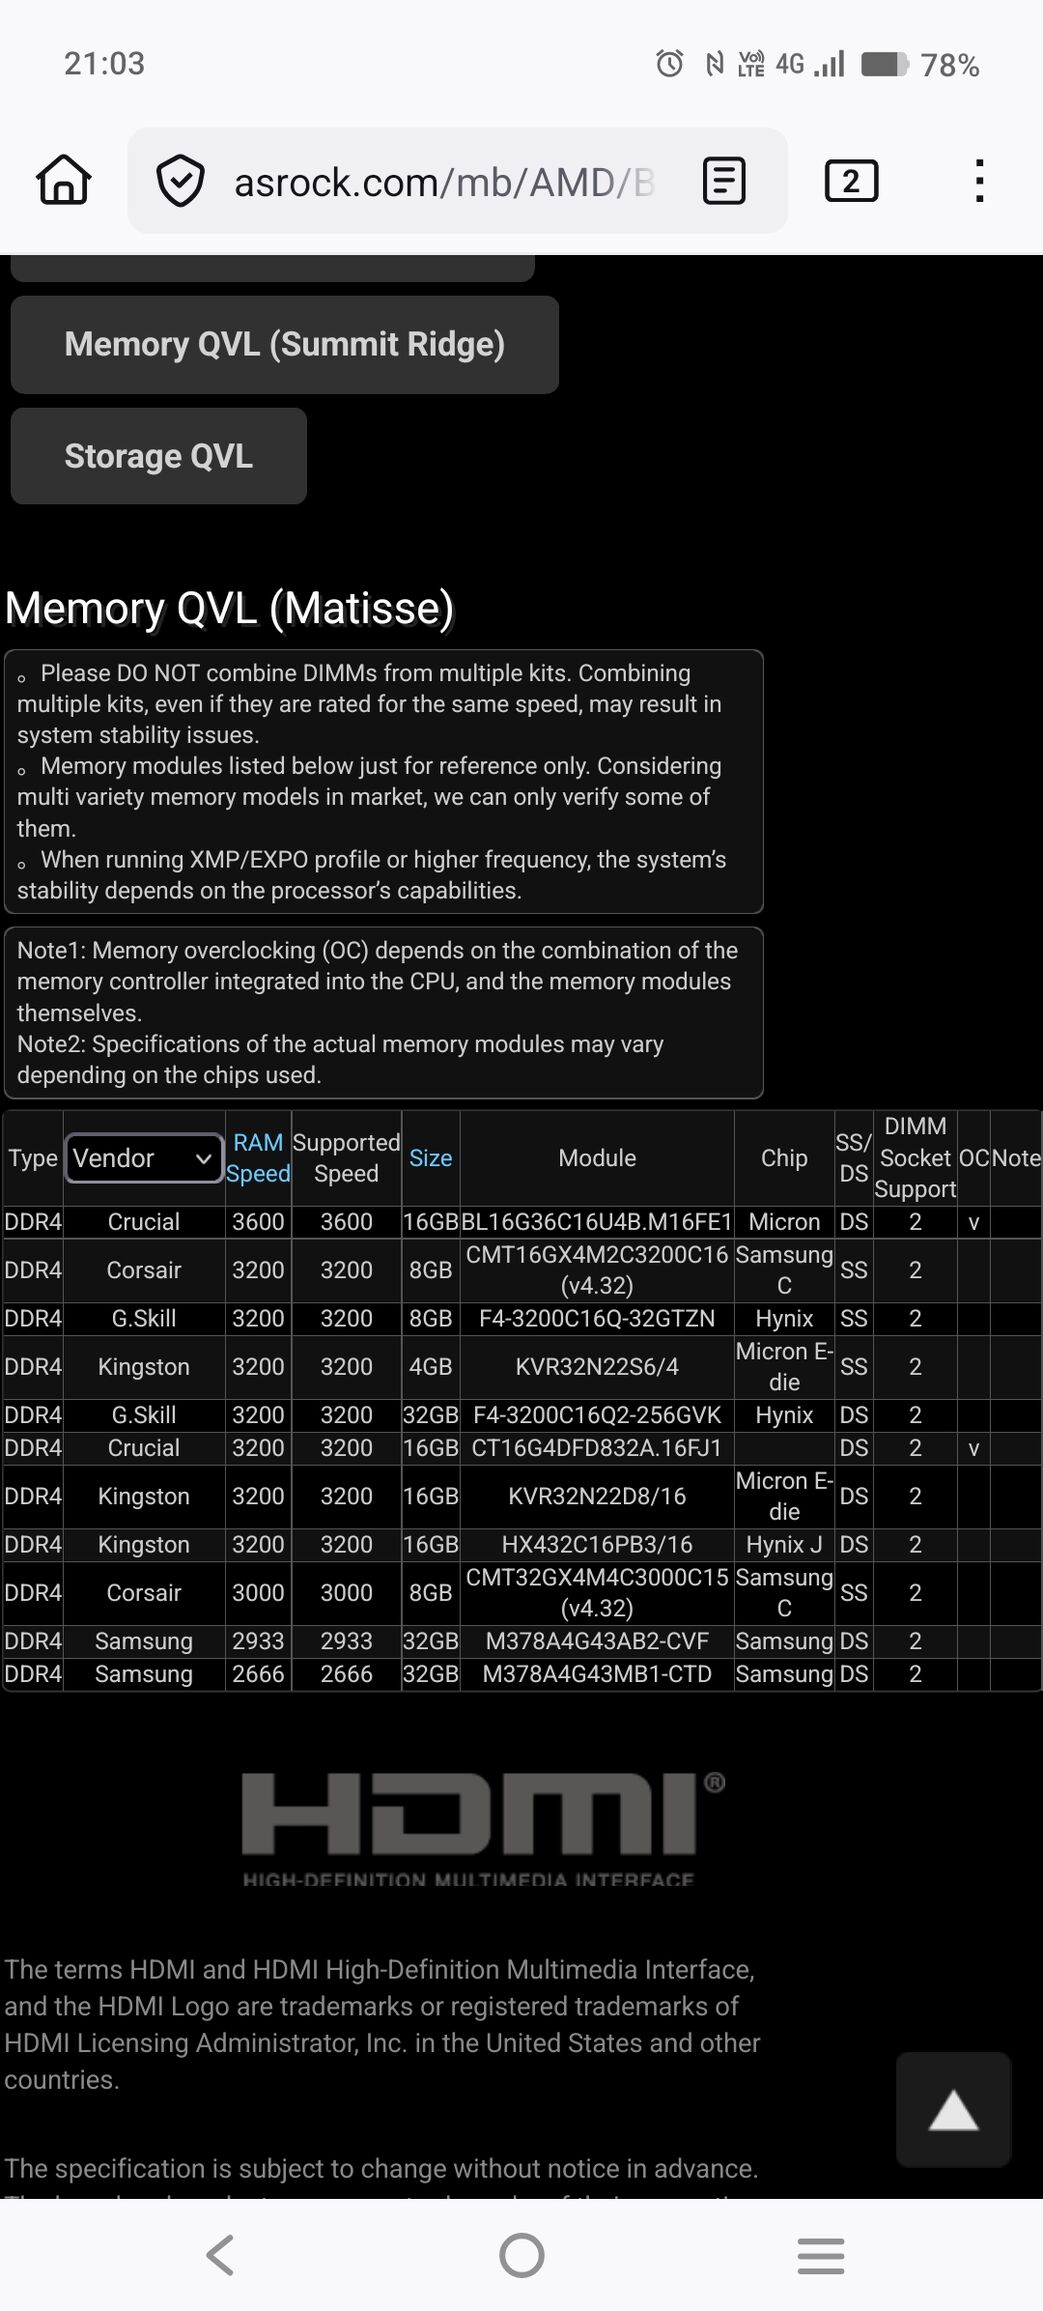The image size is (1043, 2311).
Task: Select module M378A4G43MB1-CTD
Action: pos(597,1674)
